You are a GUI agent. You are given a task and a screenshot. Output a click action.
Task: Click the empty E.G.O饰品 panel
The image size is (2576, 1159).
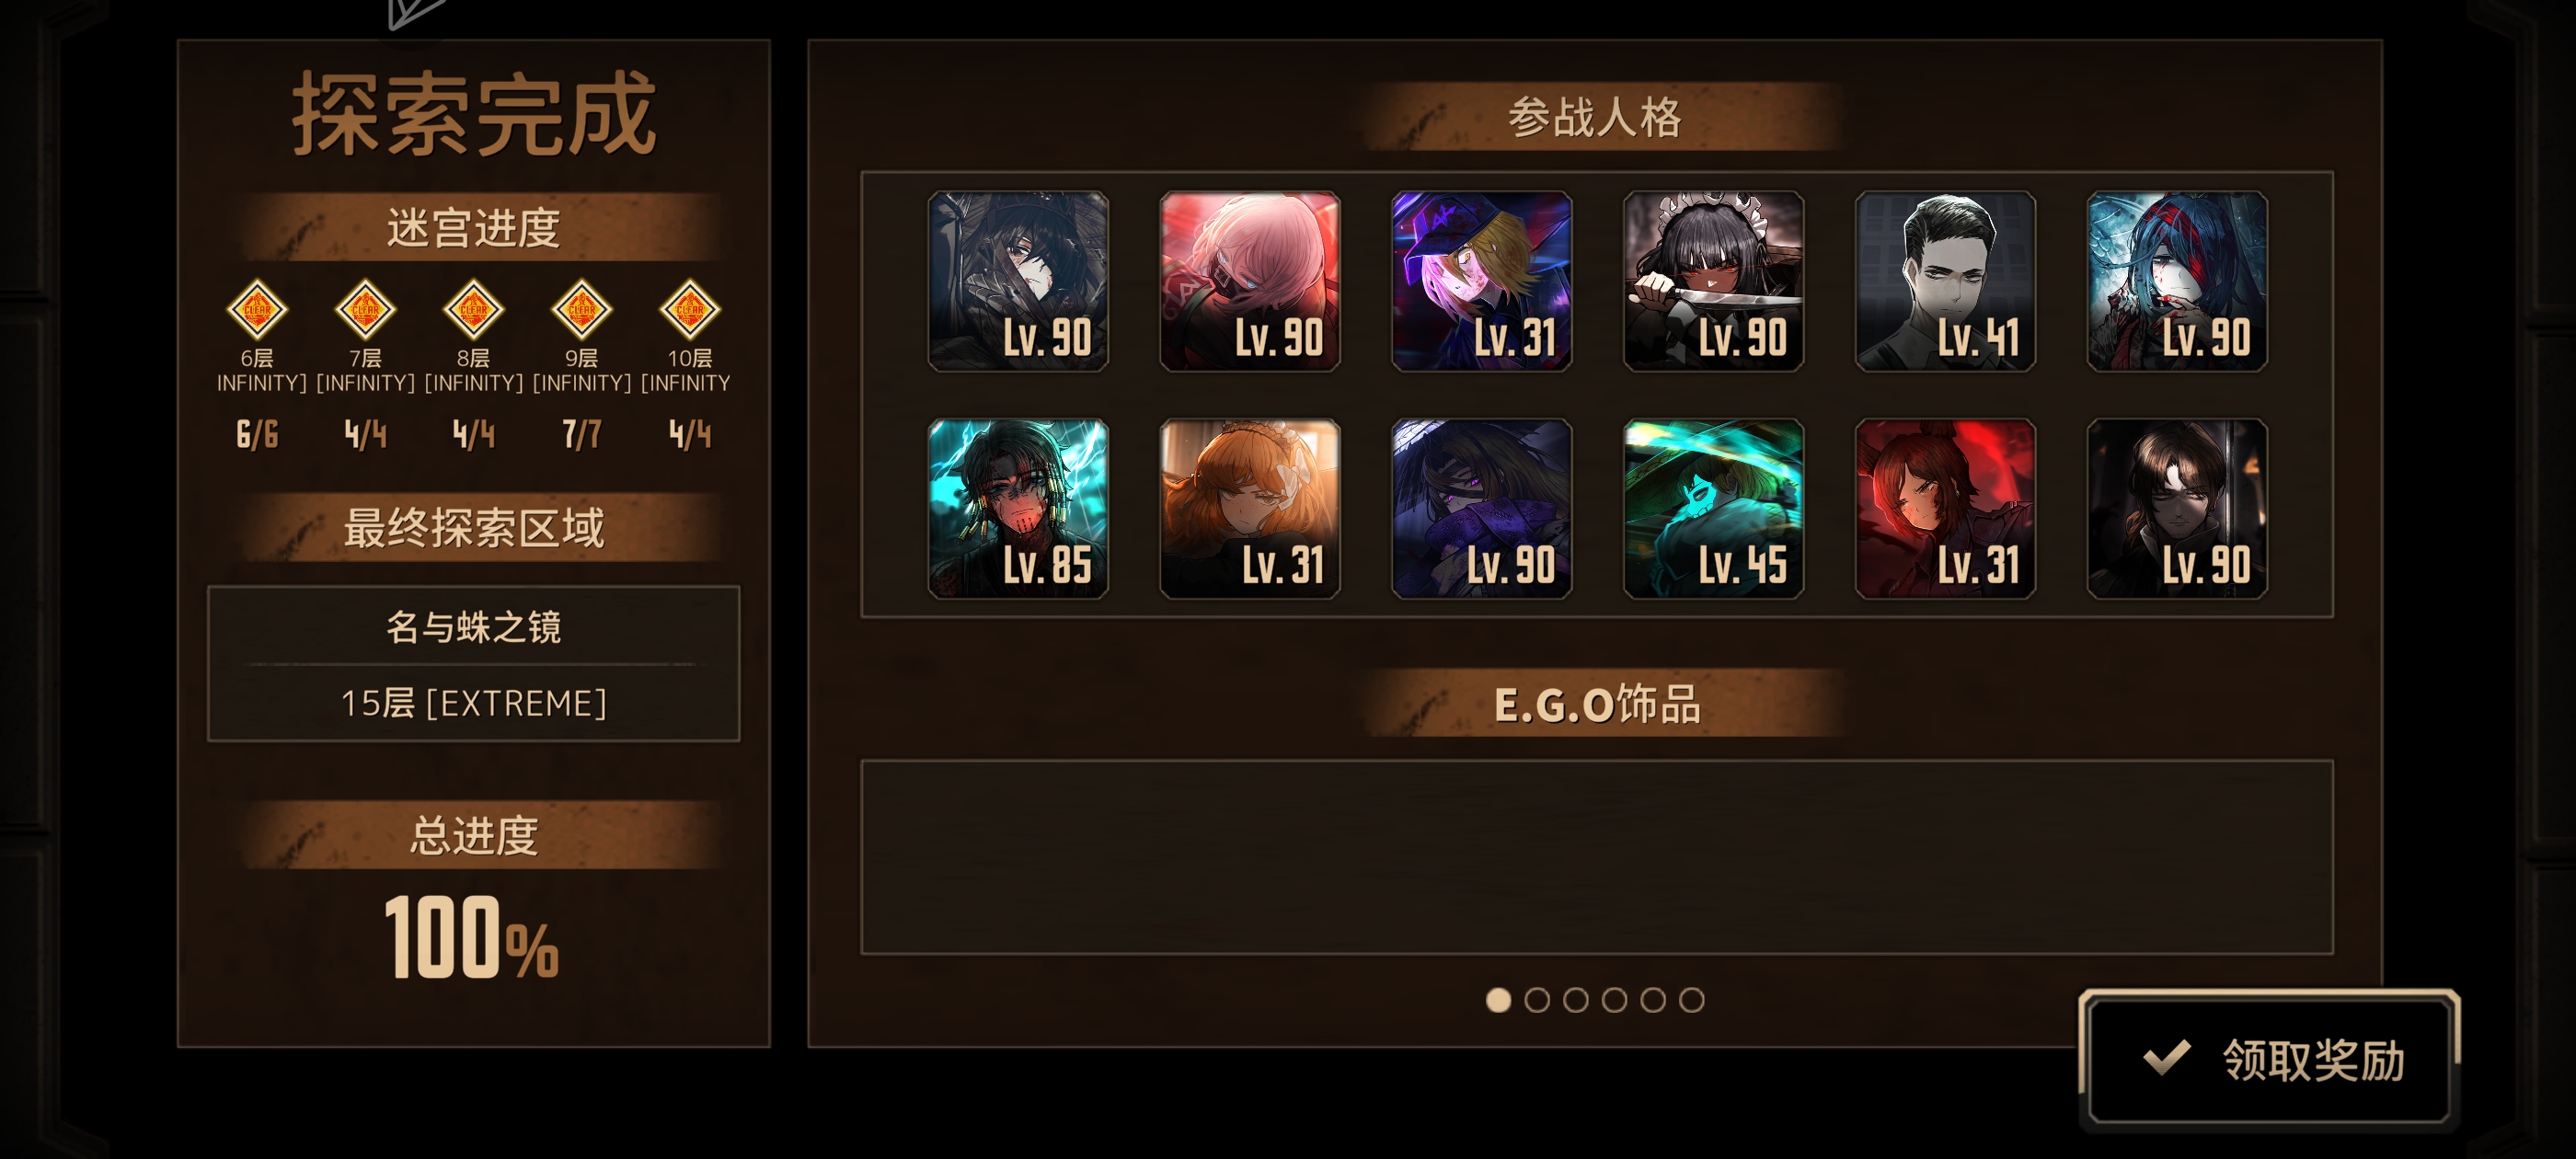1597,857
